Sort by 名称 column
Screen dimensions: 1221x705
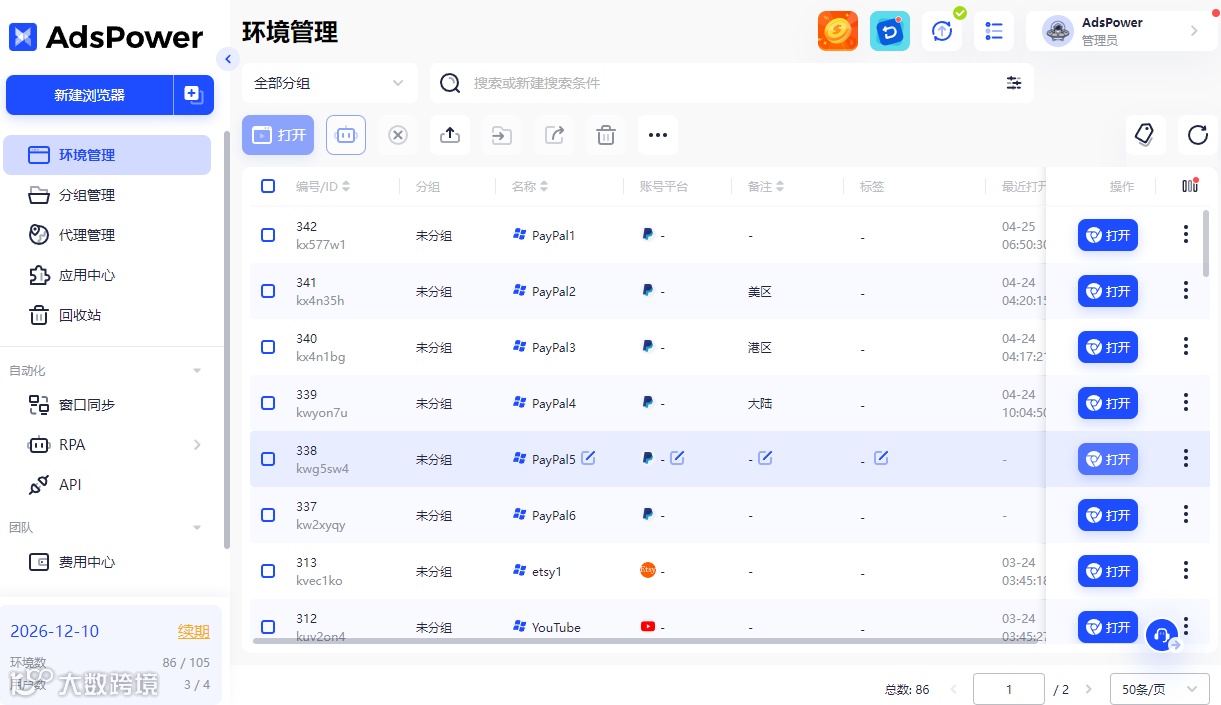(544, 186)
